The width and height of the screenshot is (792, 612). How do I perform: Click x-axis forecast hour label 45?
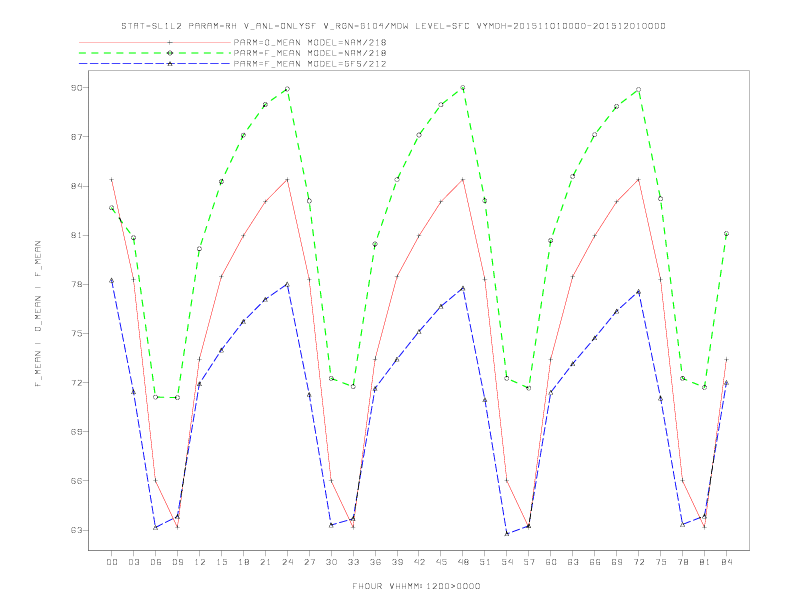click(x=441, y=562)
